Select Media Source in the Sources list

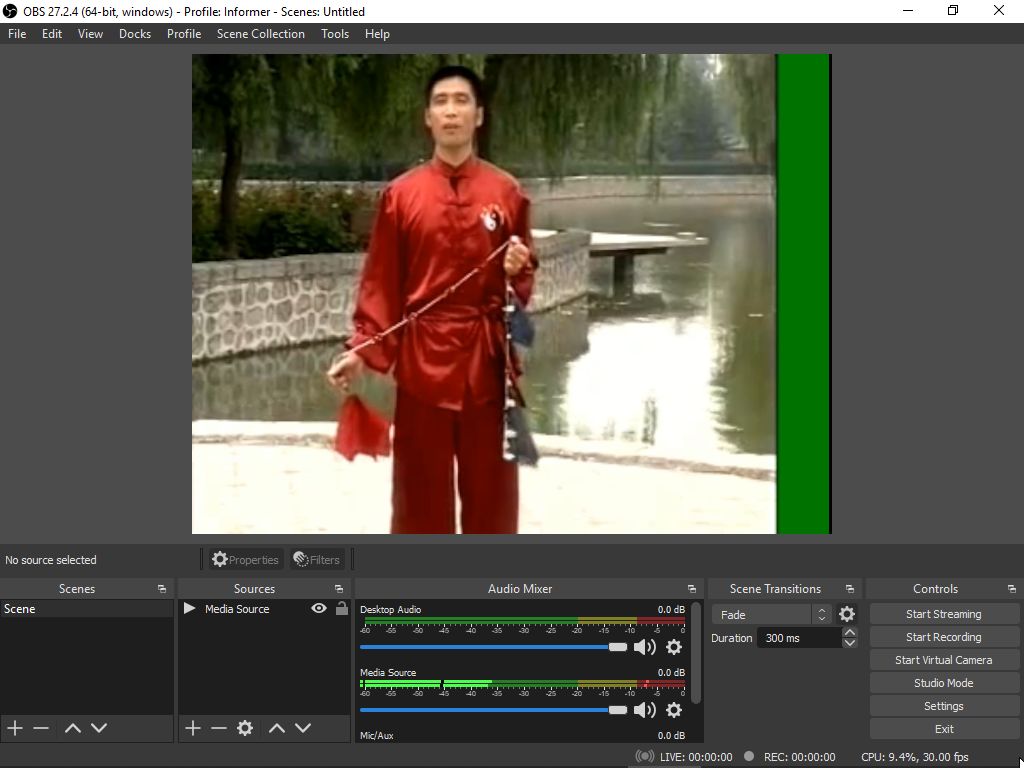[238, 608]
